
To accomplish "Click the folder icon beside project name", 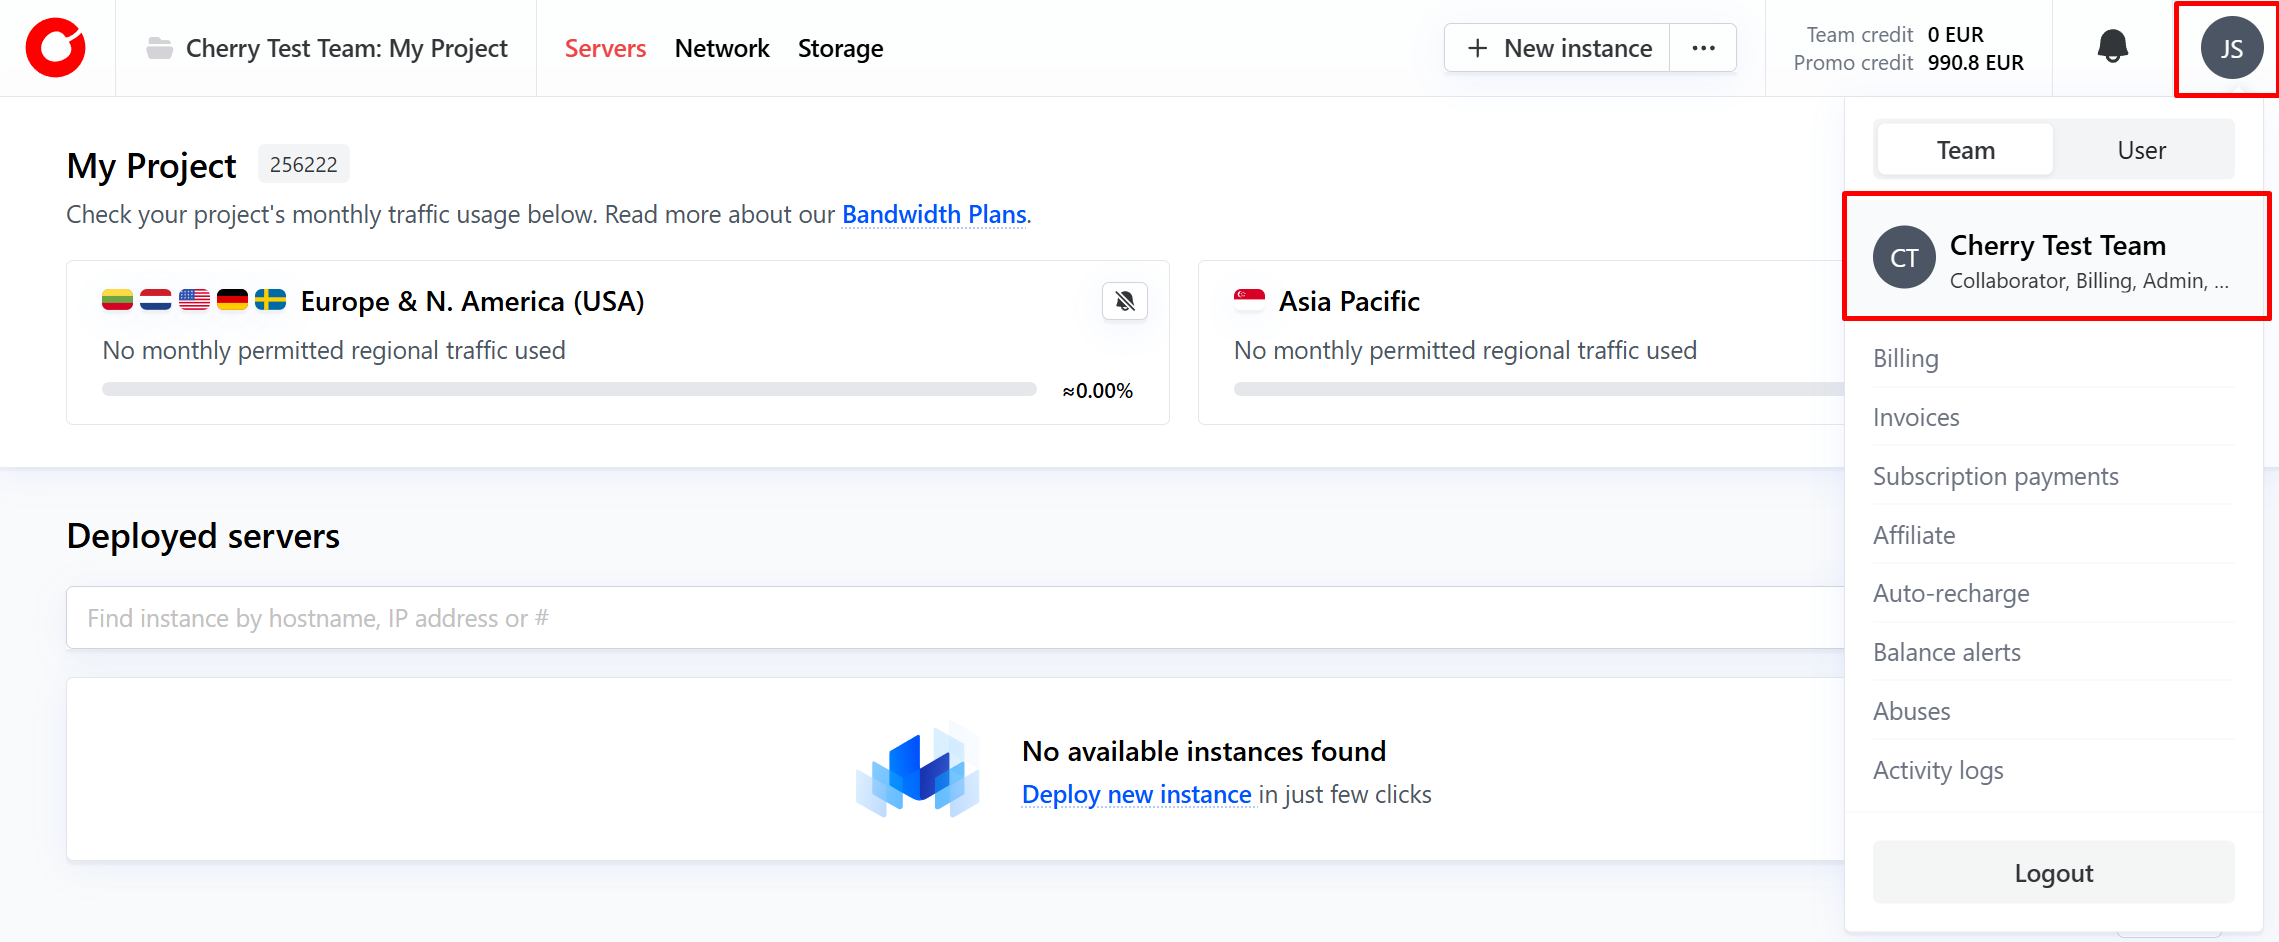I will click(159, 48).
